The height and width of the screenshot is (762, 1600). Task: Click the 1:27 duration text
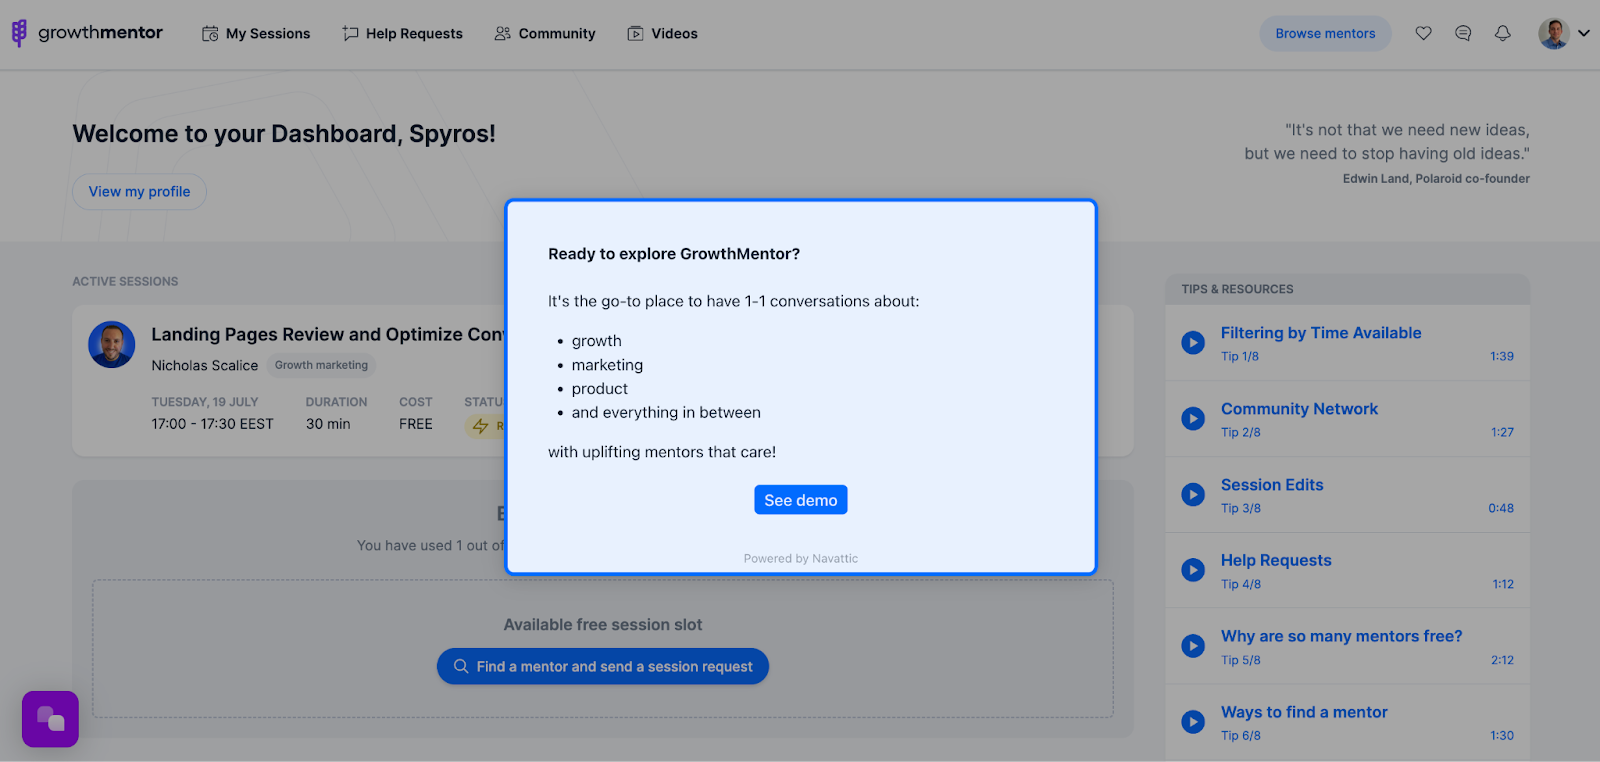(1502, 432)
